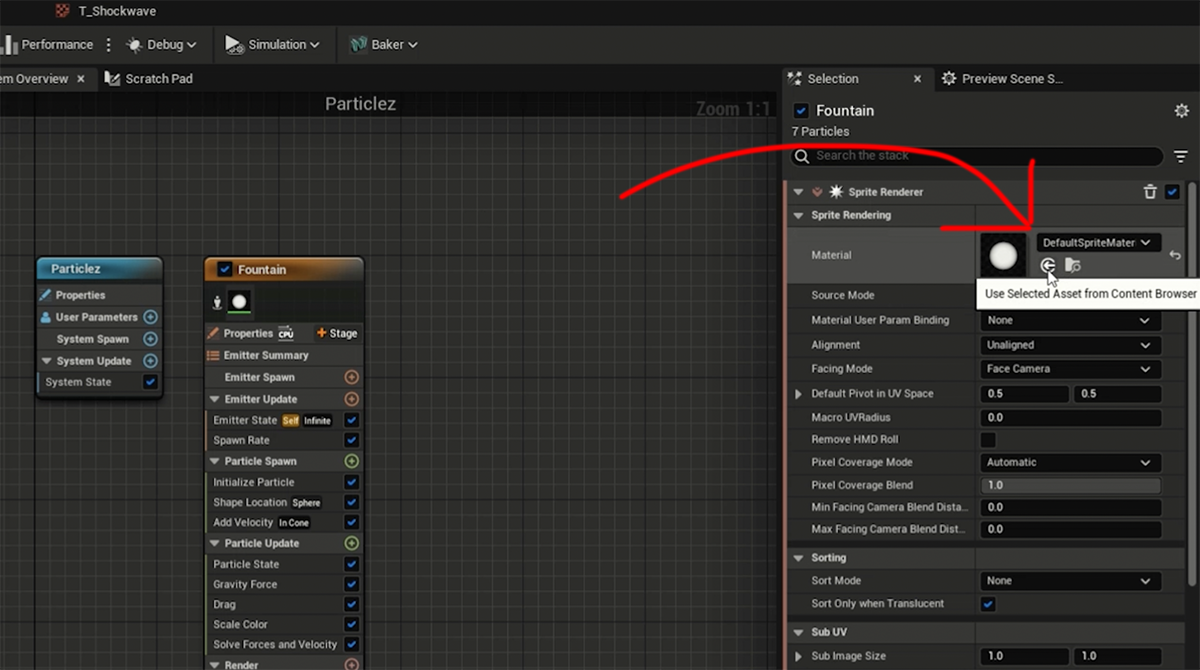1200x670 pixels.
Task: Click Use Selected Asset from Content Browser icon
Action: [x=1047, y=265]
